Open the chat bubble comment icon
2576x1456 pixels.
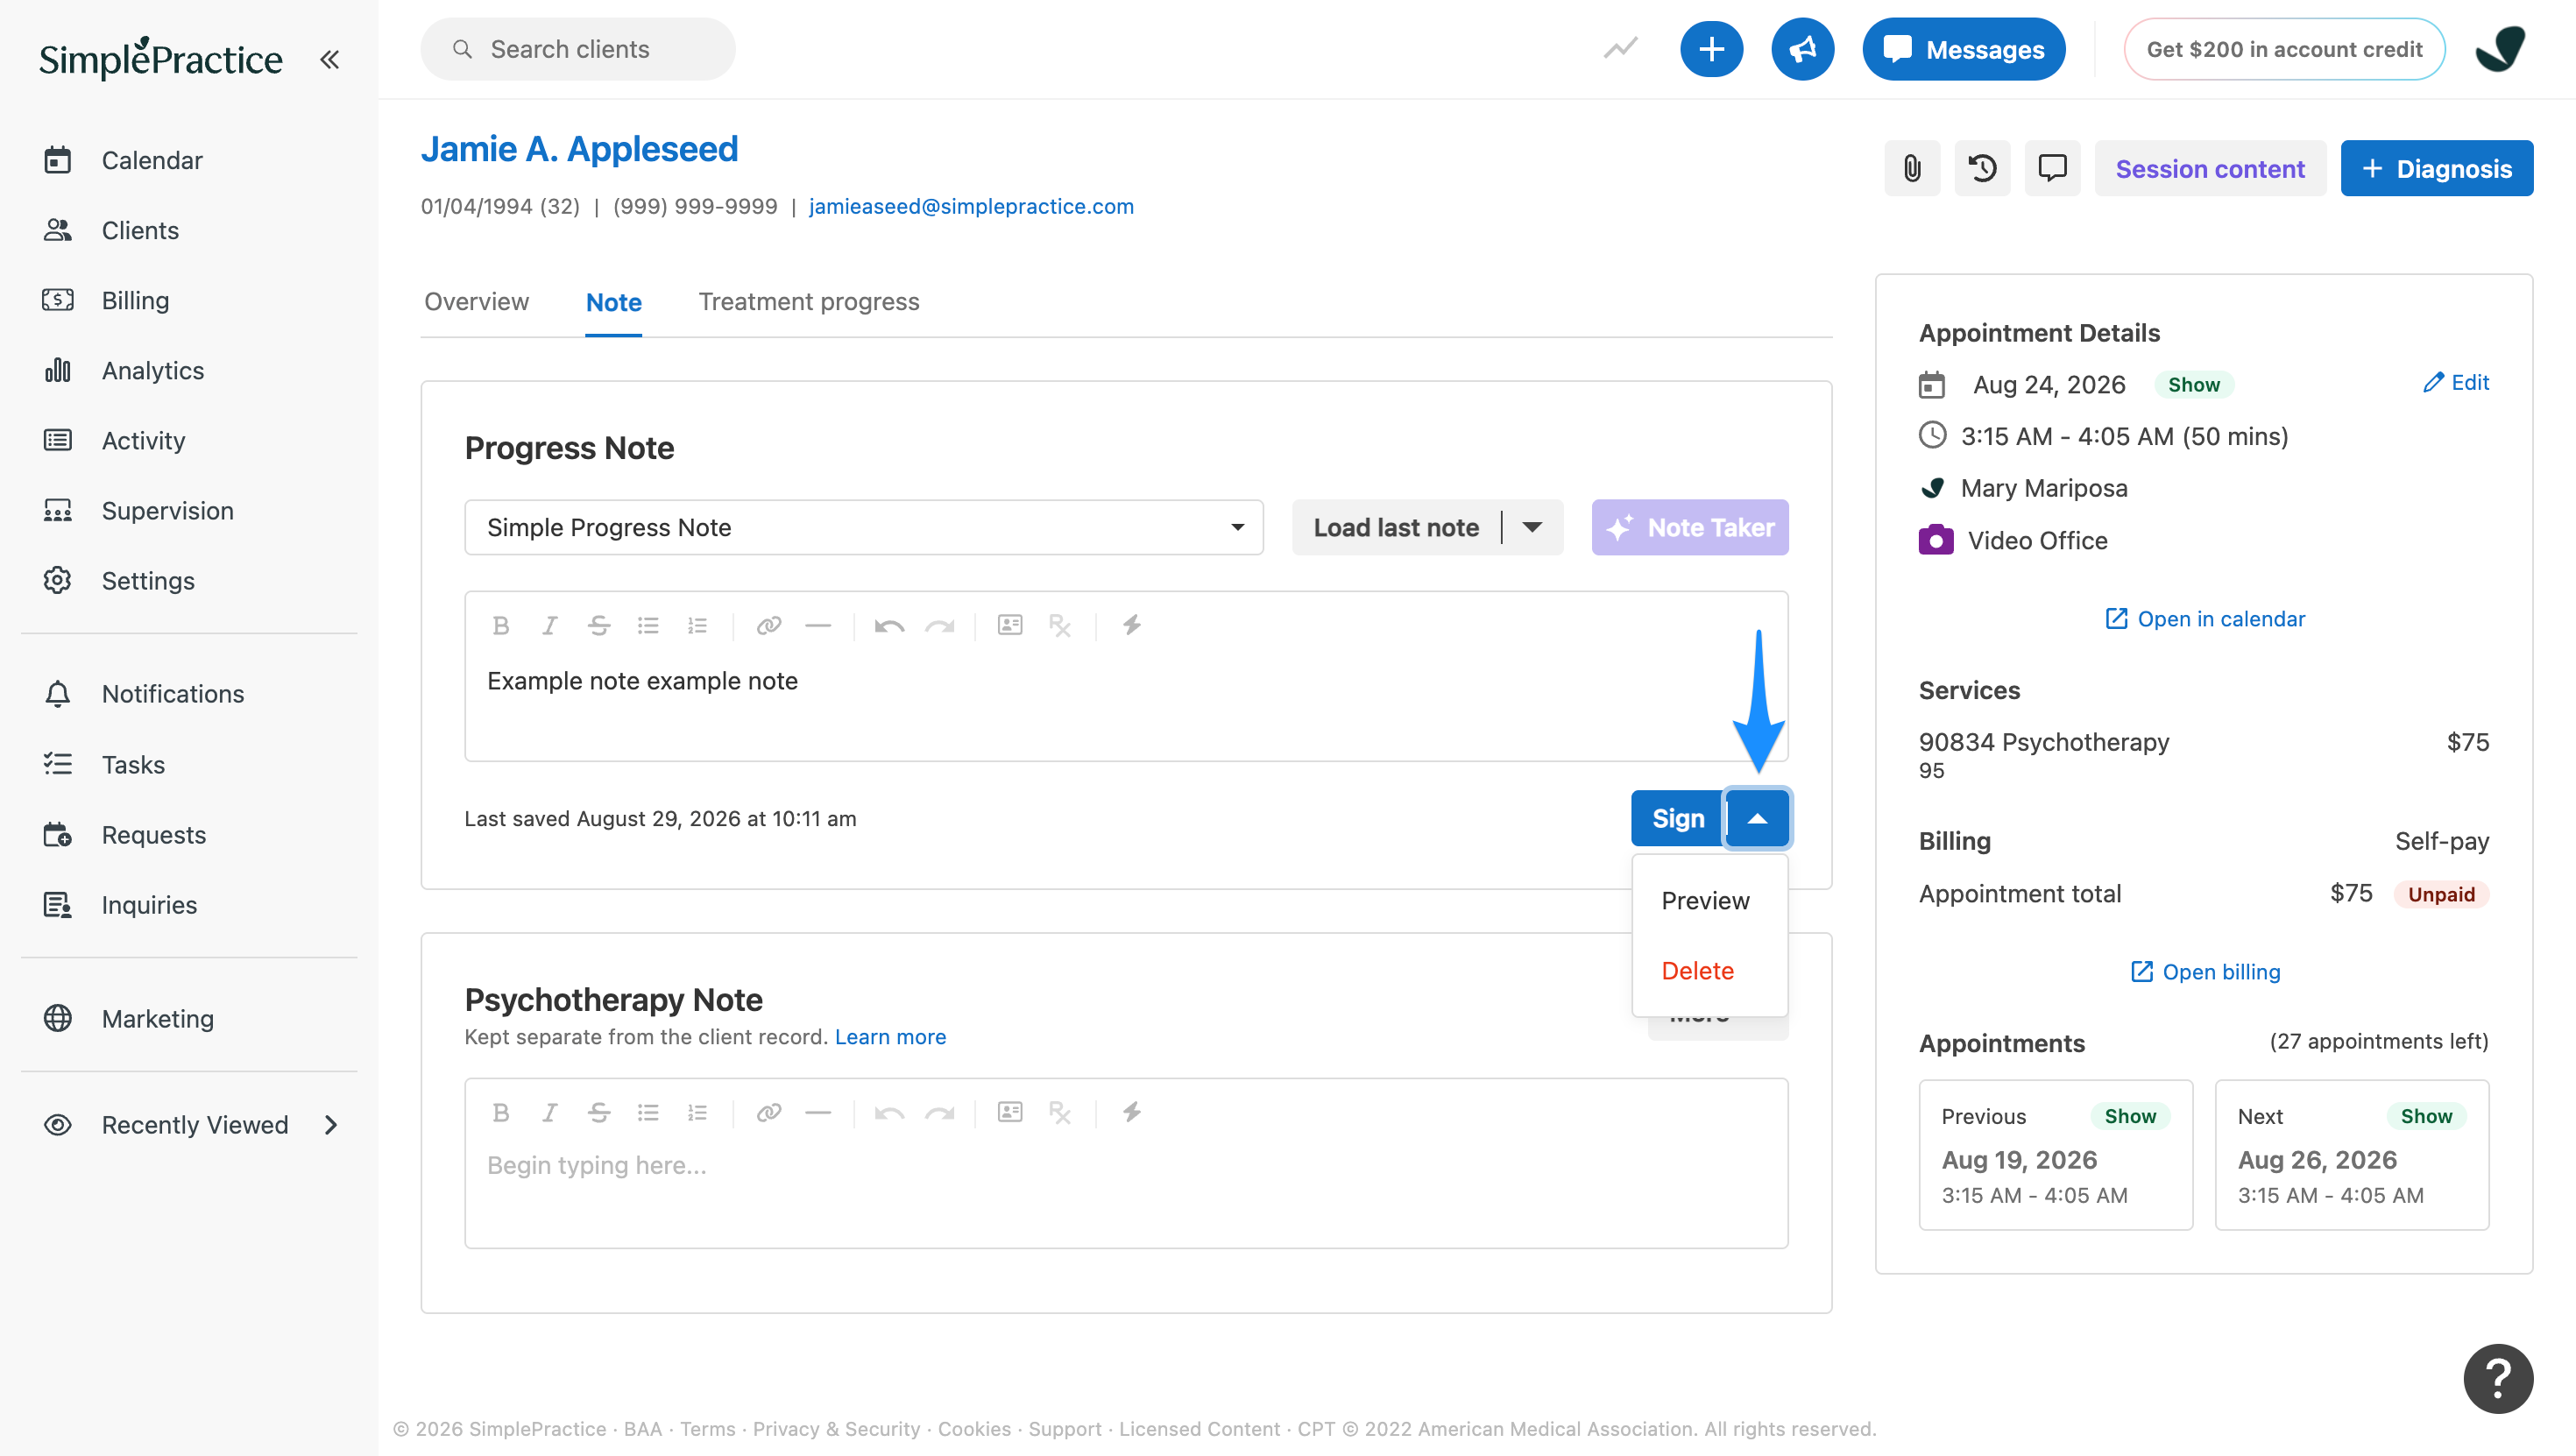coord(2052,168)
